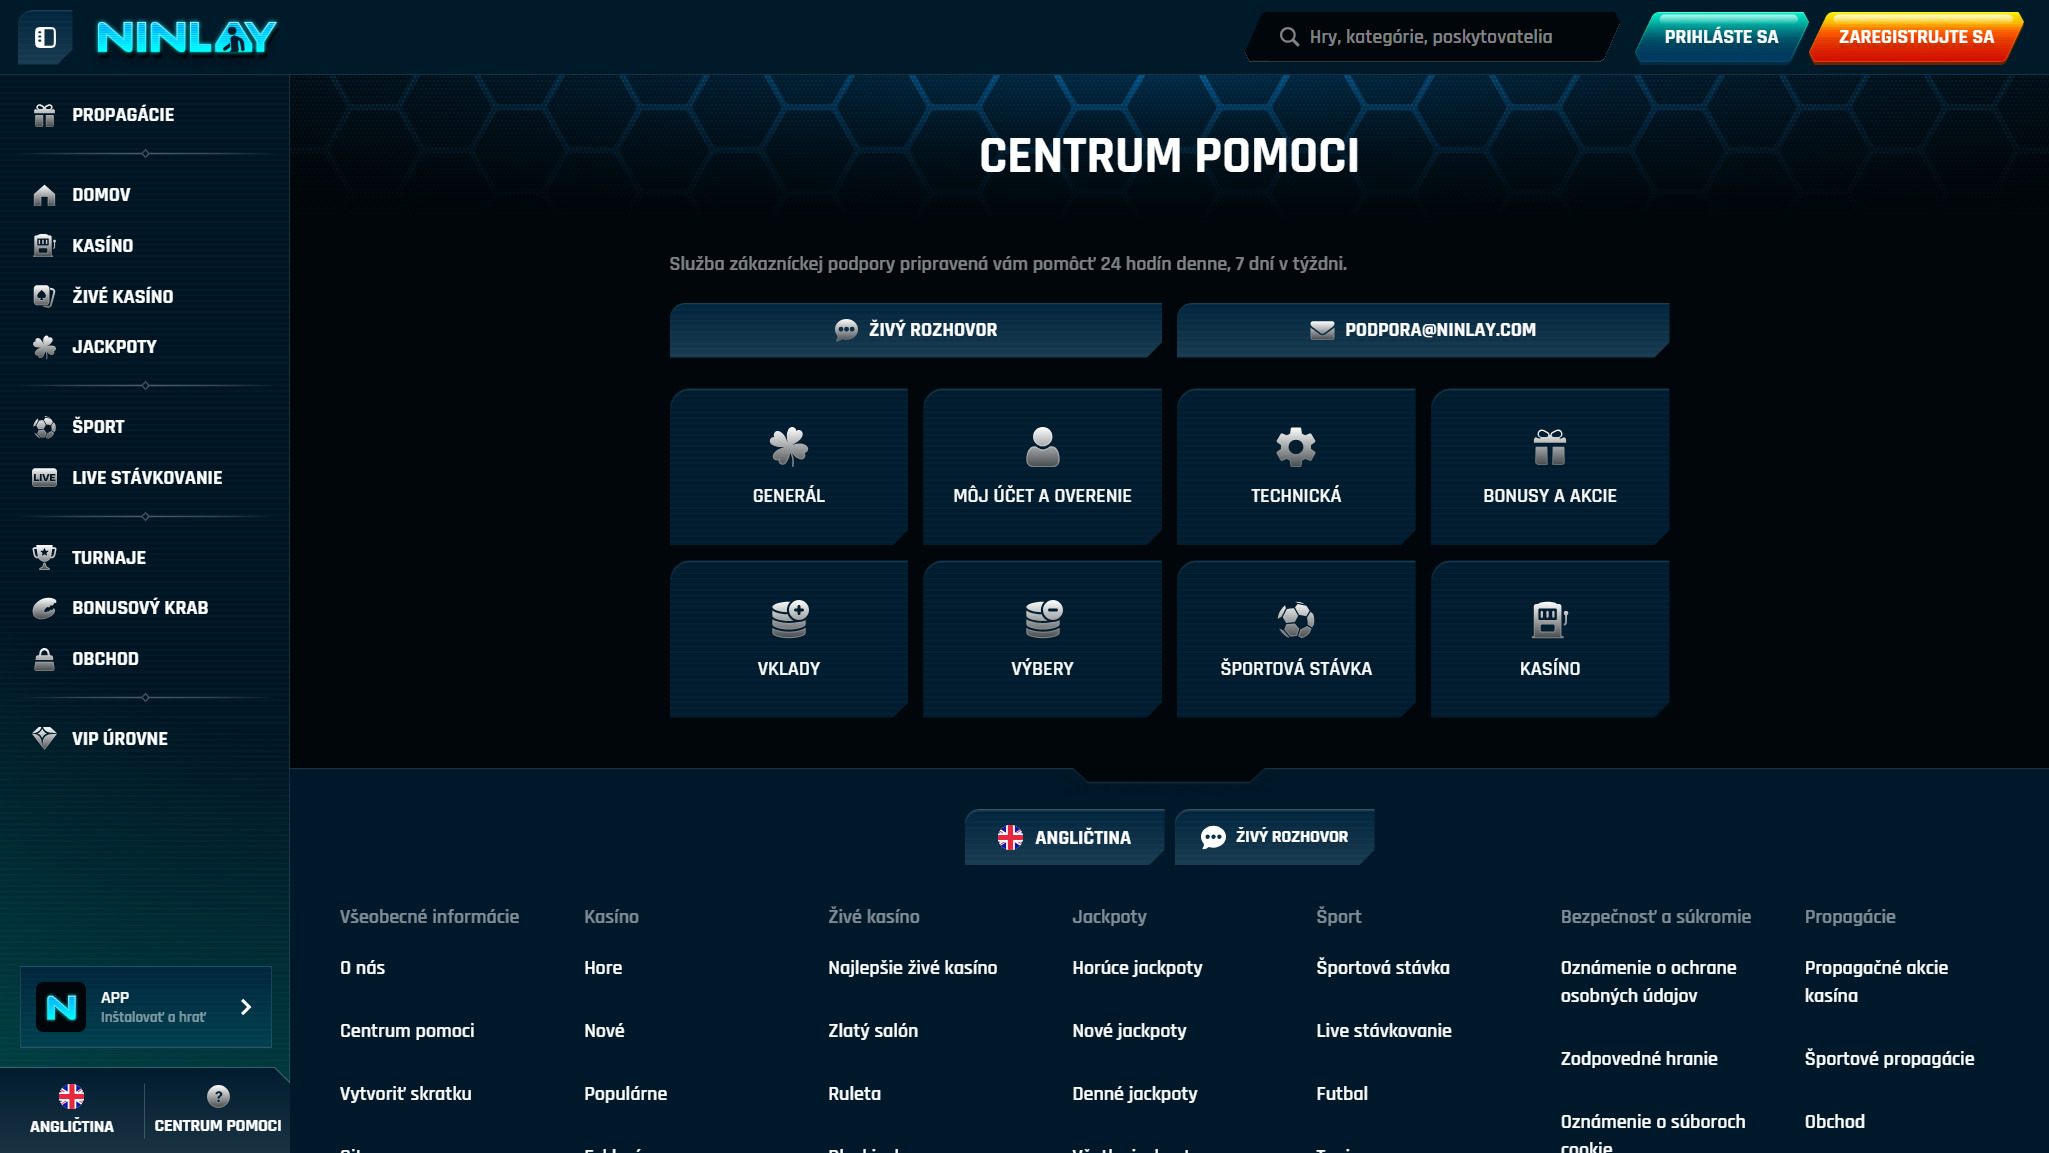
Task: Click the Ninlay logo
Action: coord(186,38)
